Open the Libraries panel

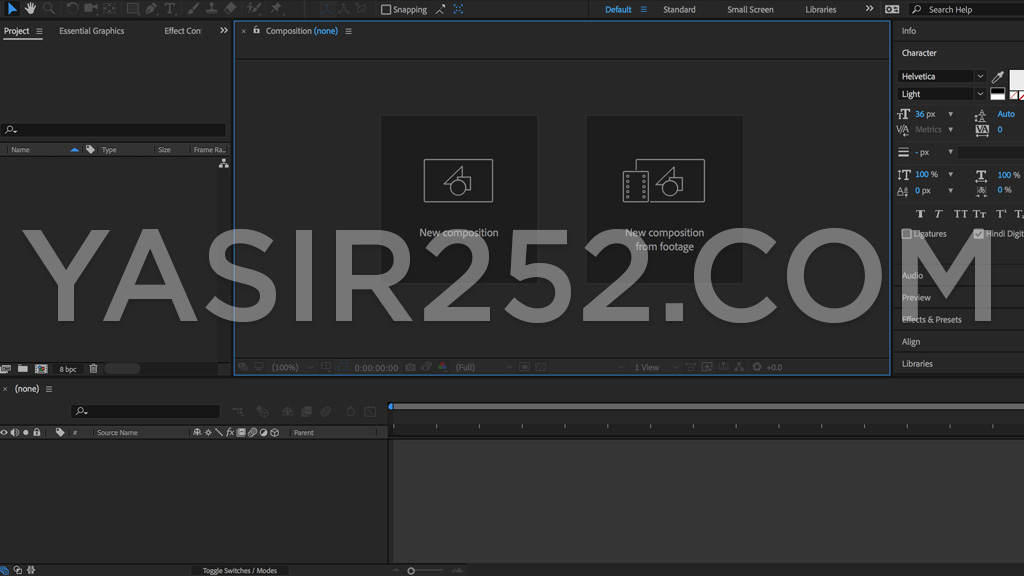pyautogui.click(x=917, y=363)
